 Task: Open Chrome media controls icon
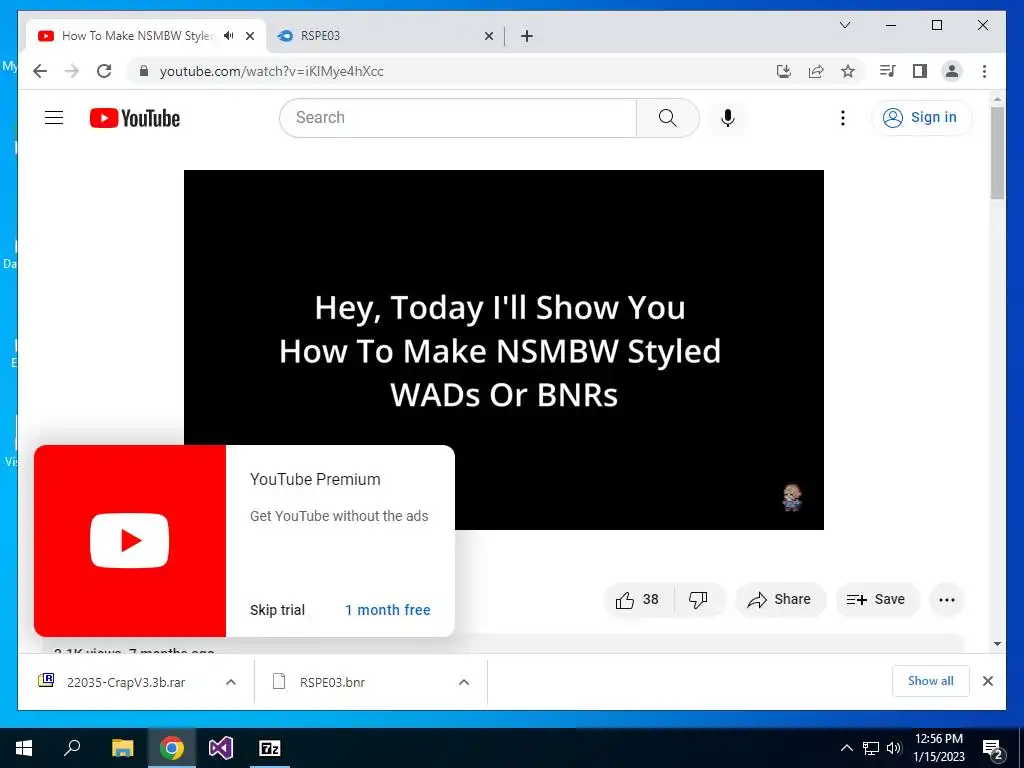click(888, 71)
